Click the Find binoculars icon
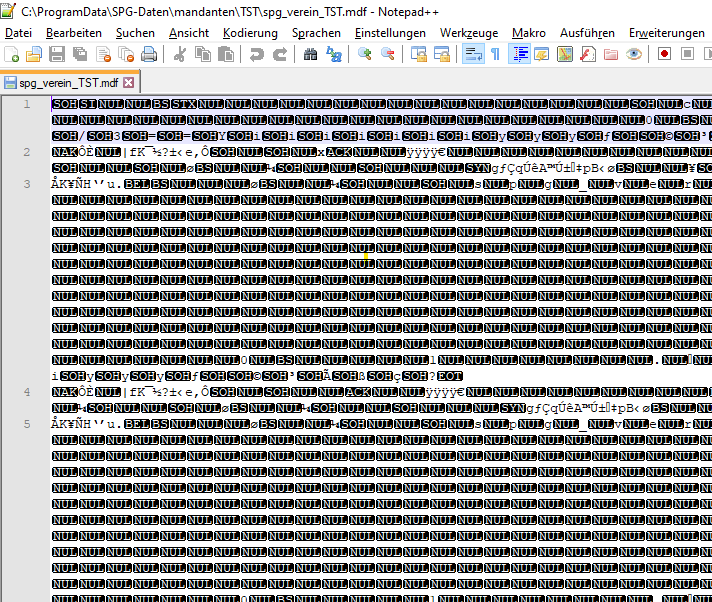The height and width of the screenshot is (602, 712). 308,54
